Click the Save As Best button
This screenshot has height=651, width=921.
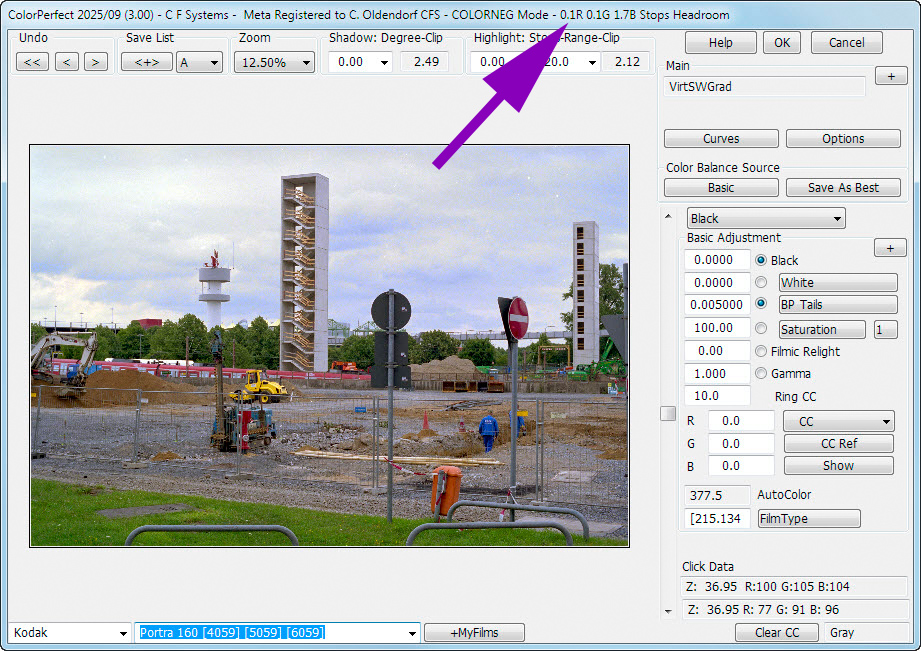[x=843, y=187]
